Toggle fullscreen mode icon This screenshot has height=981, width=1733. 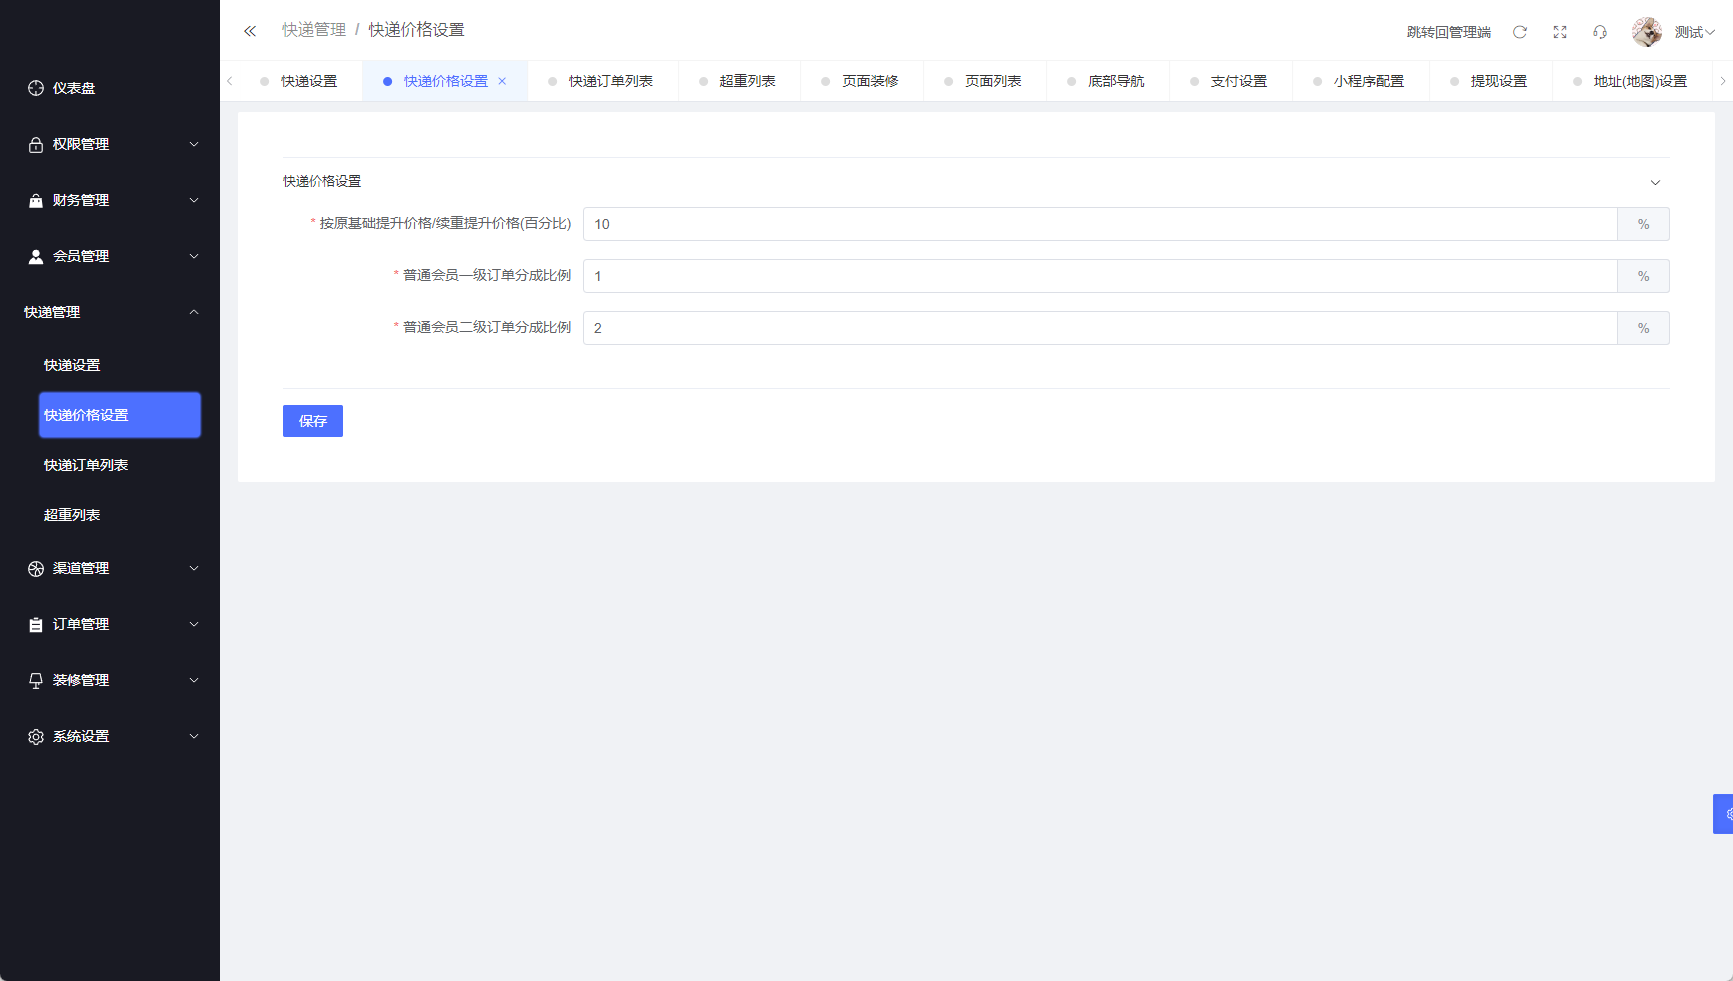click(1559, 32)
